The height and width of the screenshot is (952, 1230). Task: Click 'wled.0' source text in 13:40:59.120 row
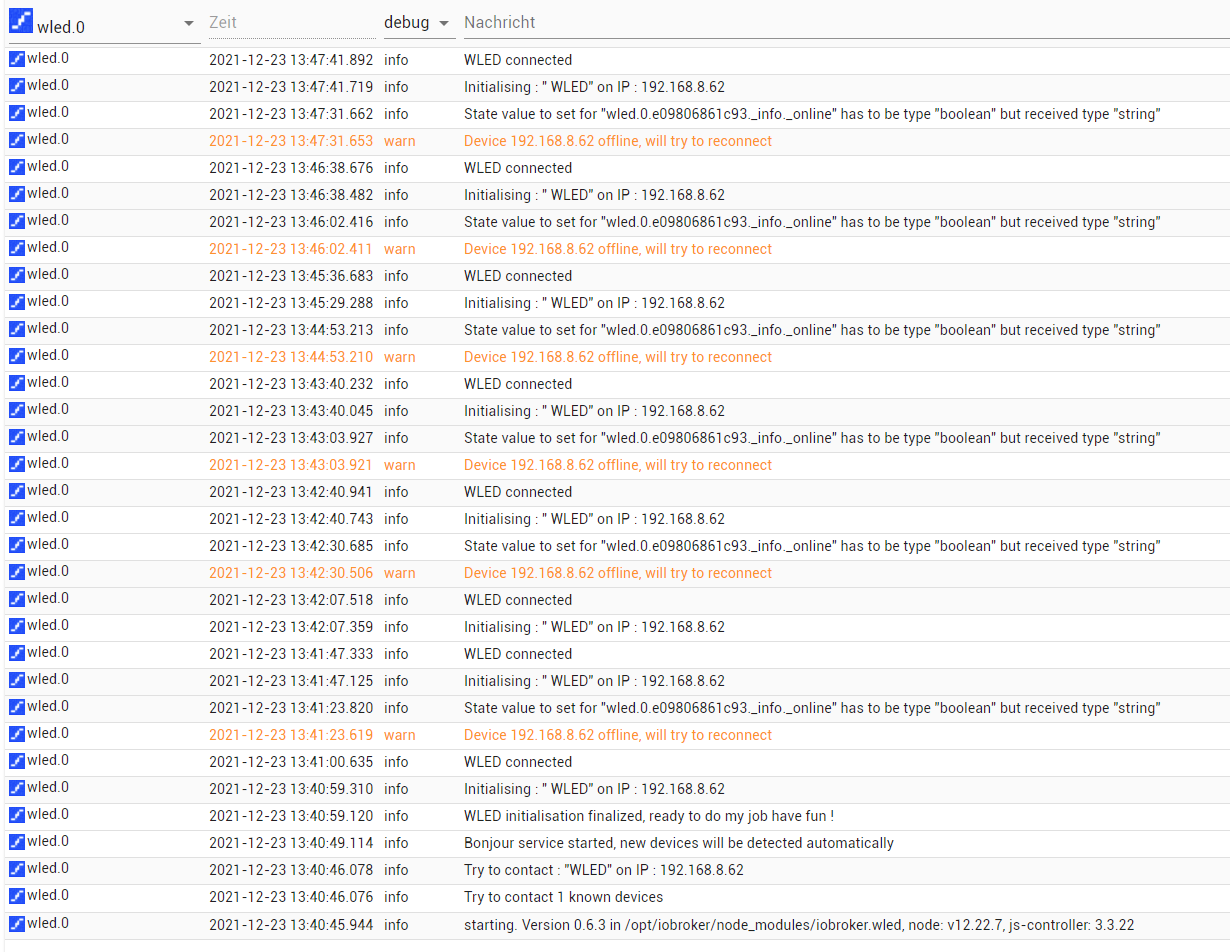48,814
